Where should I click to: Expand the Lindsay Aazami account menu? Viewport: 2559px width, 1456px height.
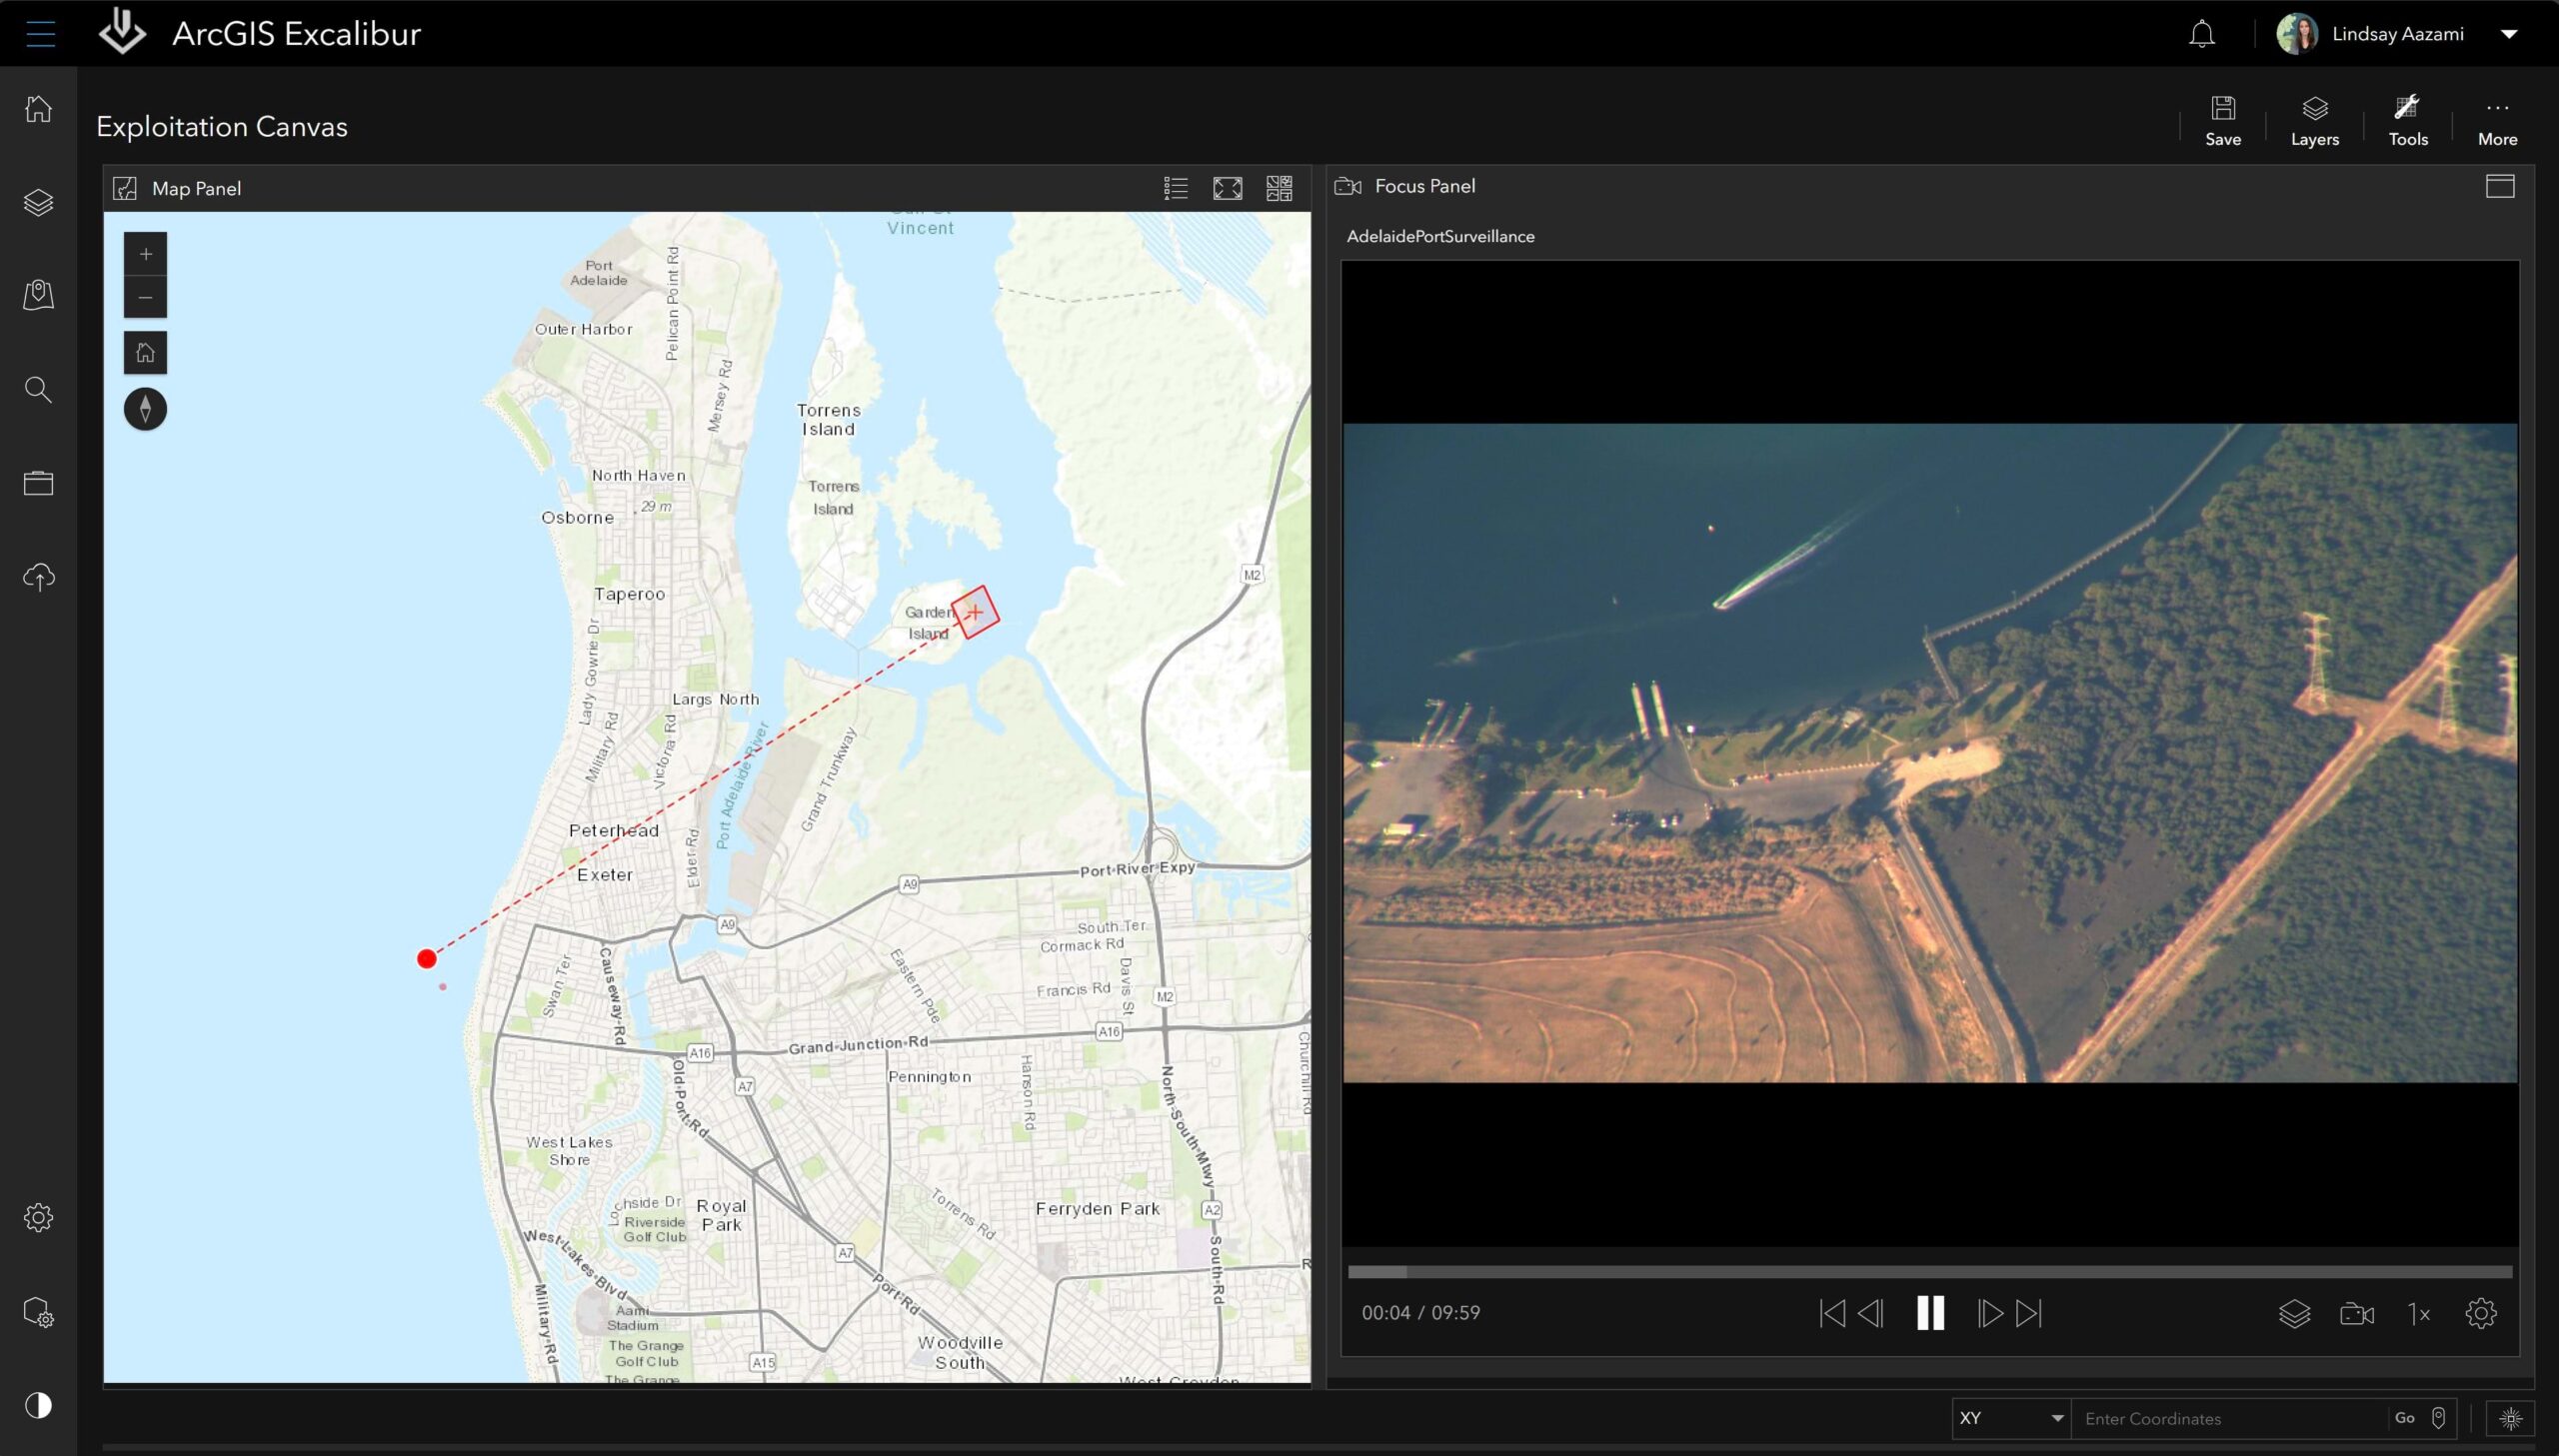2508,34
